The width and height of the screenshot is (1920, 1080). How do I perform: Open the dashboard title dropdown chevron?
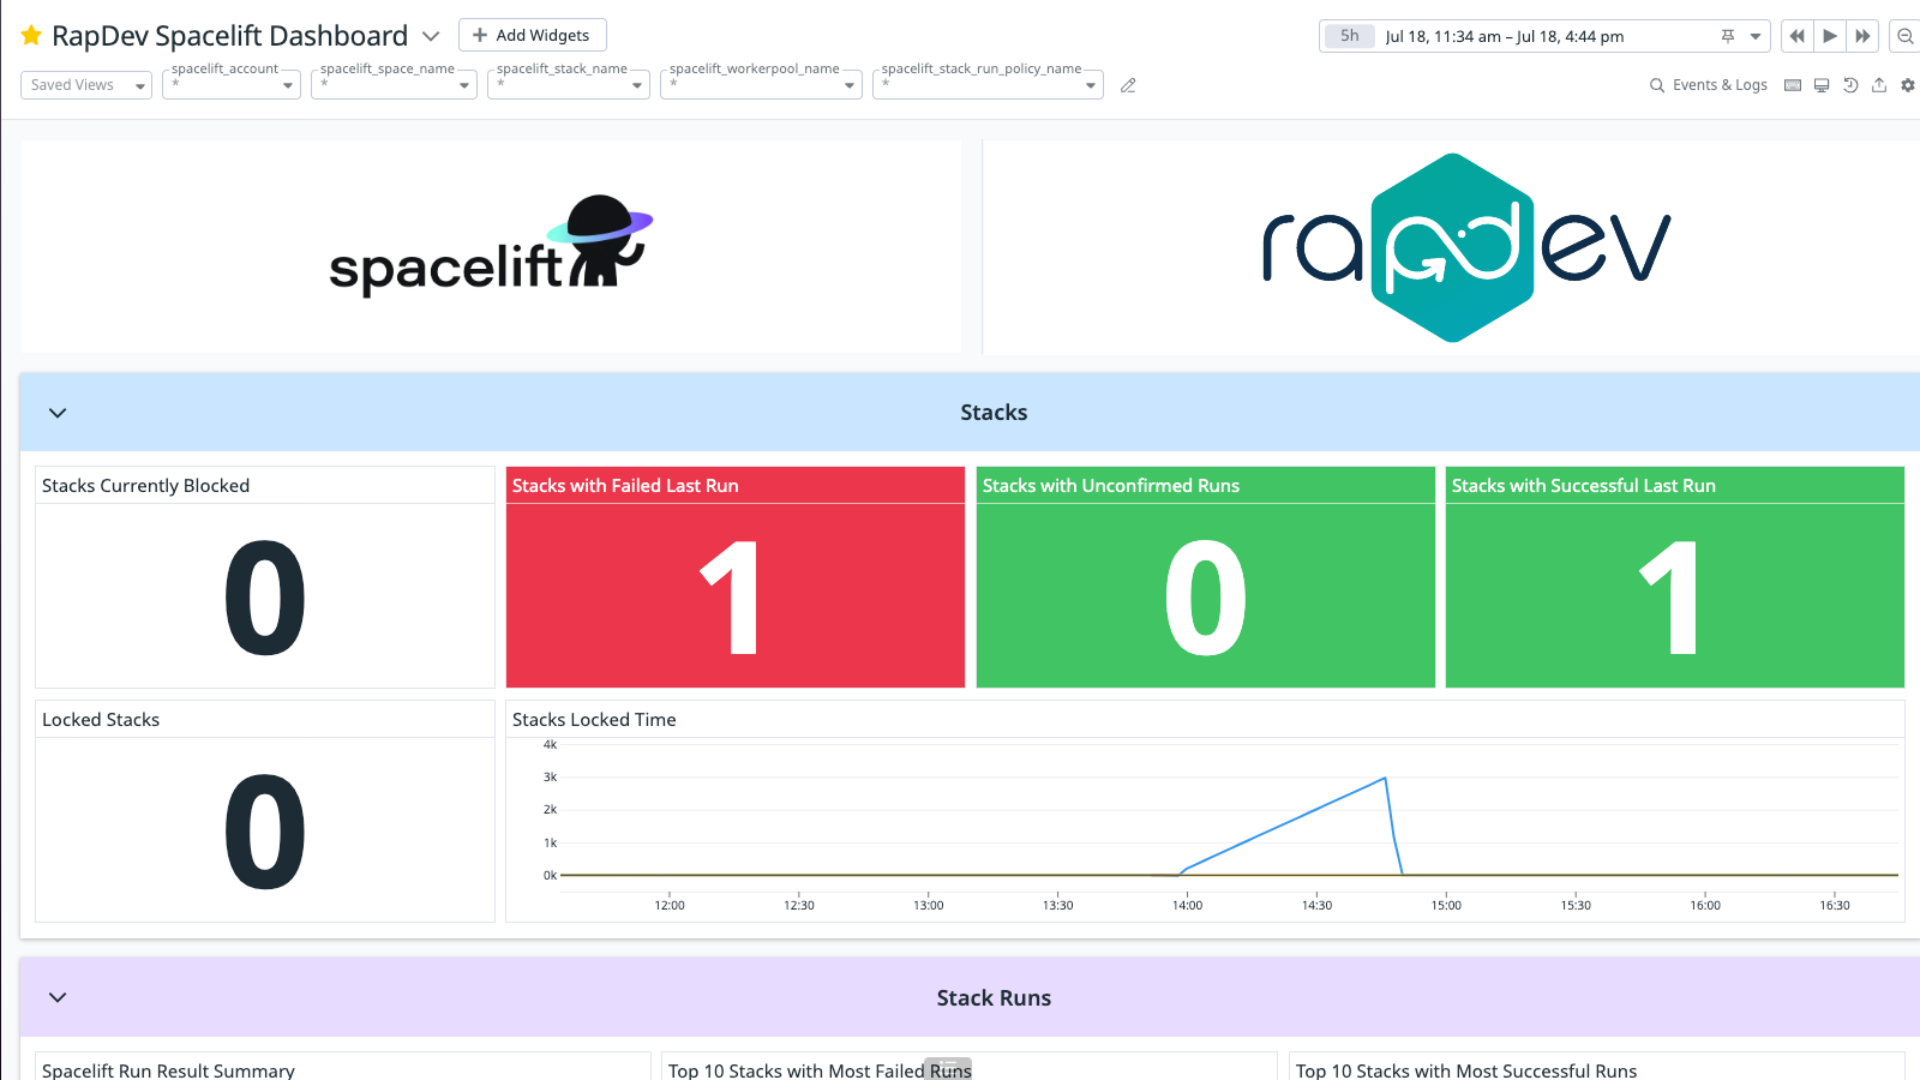tap(431, 36)
